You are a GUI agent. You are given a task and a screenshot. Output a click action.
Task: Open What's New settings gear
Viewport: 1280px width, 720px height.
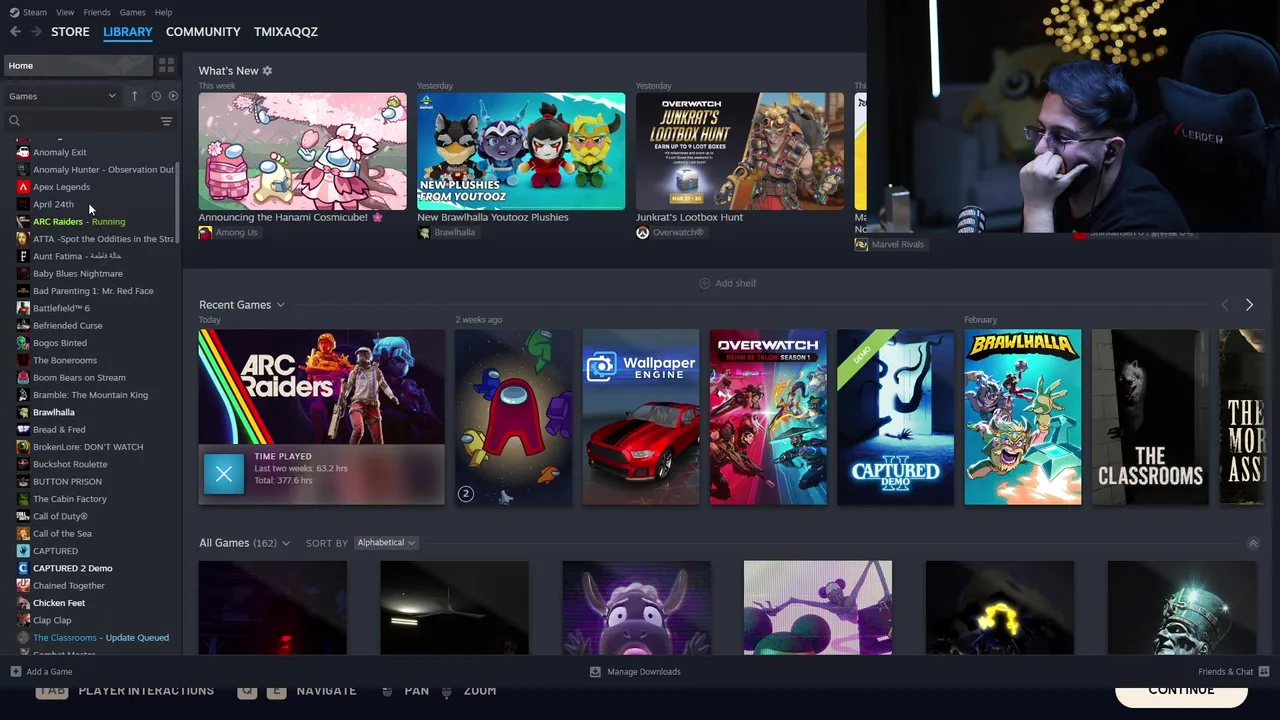(x=267, y=71)
